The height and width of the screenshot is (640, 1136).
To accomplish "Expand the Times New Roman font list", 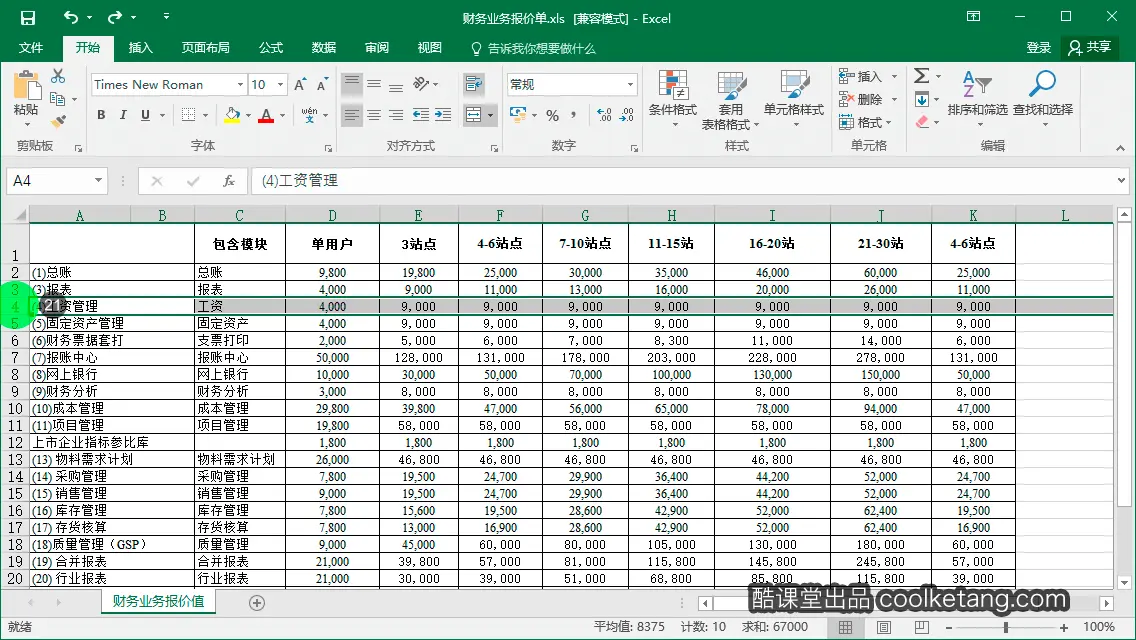I will coord(241,85).
